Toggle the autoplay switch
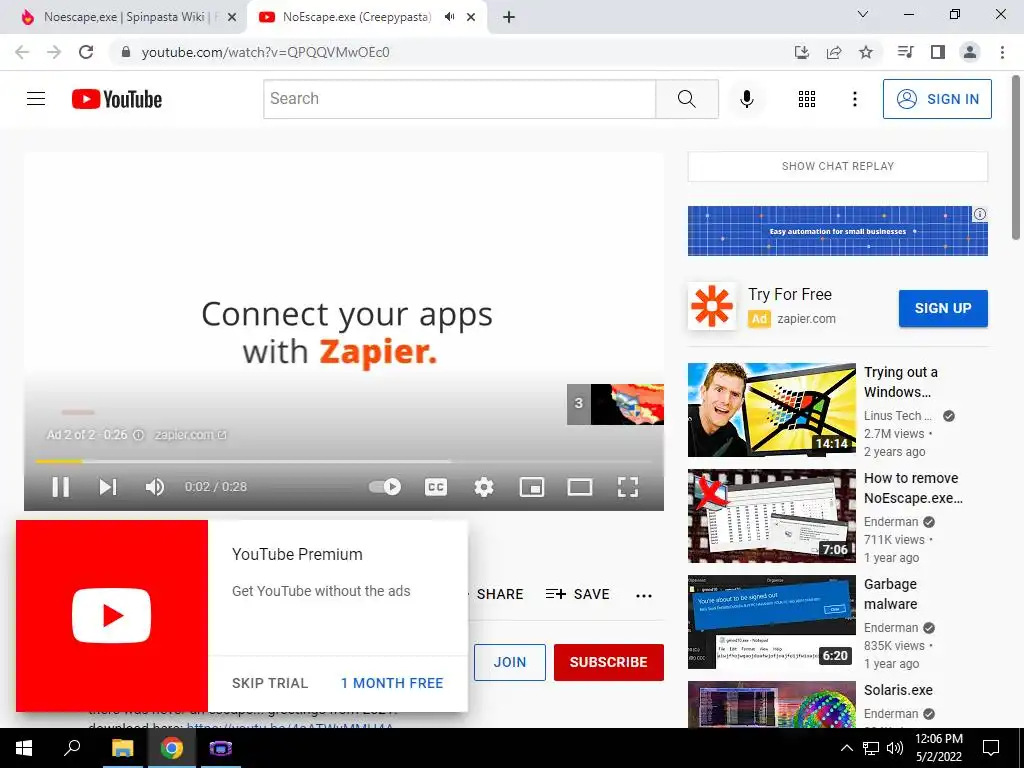The height and width of the screenshot is (768, 1024). point(385,487)
